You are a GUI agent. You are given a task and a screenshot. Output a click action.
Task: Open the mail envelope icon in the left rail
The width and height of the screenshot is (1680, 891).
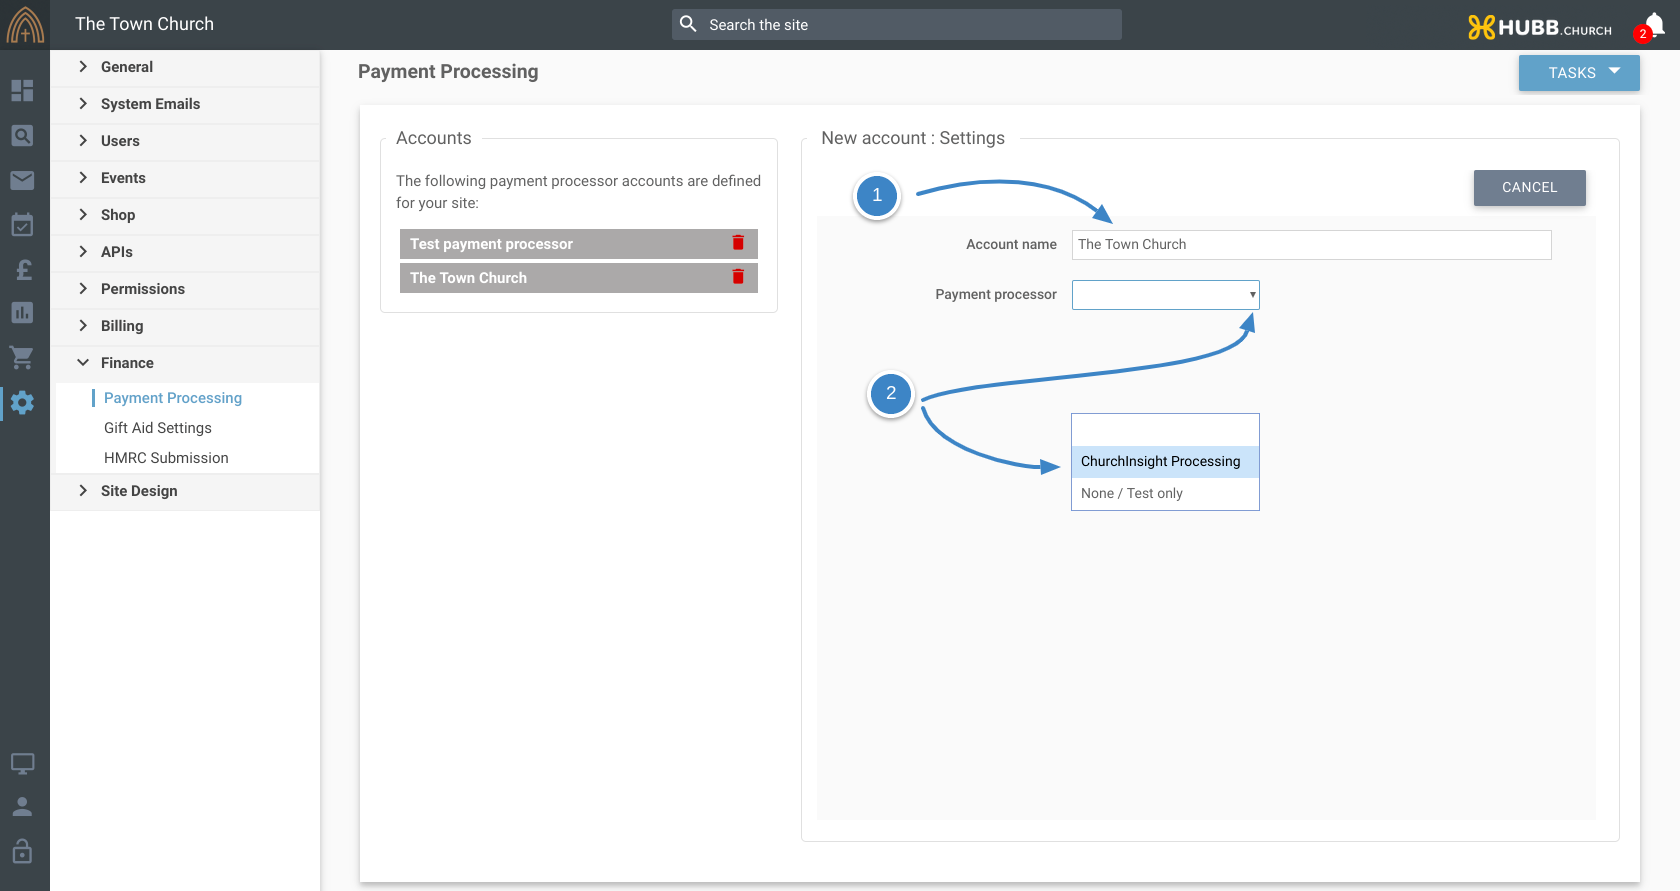coord(22,180)
